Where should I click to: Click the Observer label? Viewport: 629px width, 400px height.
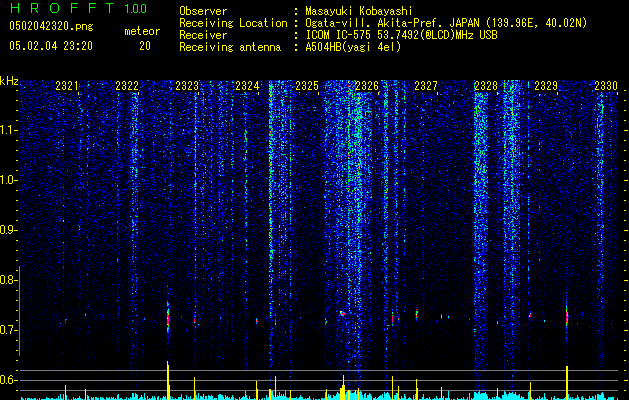[x=203, y=11]
